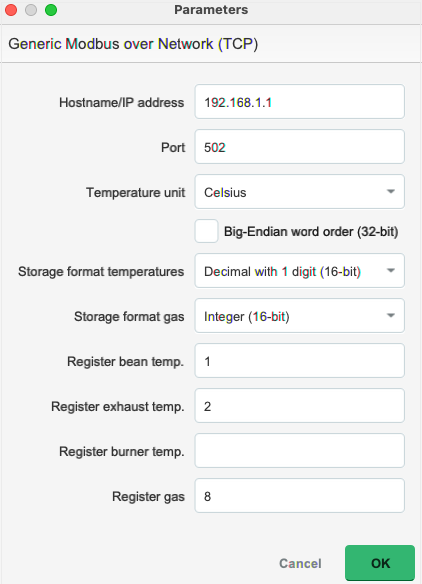Image resolution: width=422 pixels, height=584 pixels.
Task: Click the Parameters window title bar
Action: pos(211,10)
